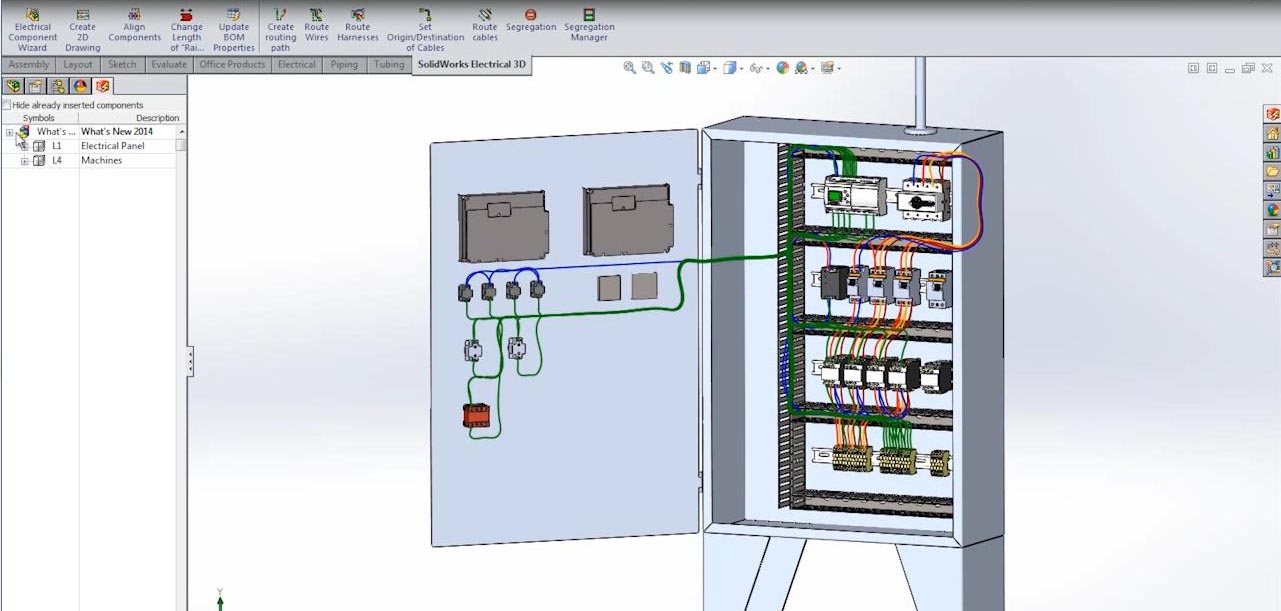Image resolution: width=1281 pixels, height=611 pixels.
Task: Open the Display Style dropdown arrow
Action: click(x=741, y=69)
